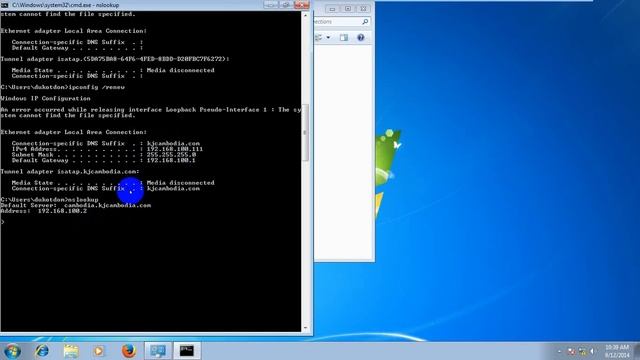The width and height of the screenshot is (640, 360).
Task: Open the change-view dropdown arrow in Explorer toolbar
Action: pyautogui.click(x=328, y=38)
